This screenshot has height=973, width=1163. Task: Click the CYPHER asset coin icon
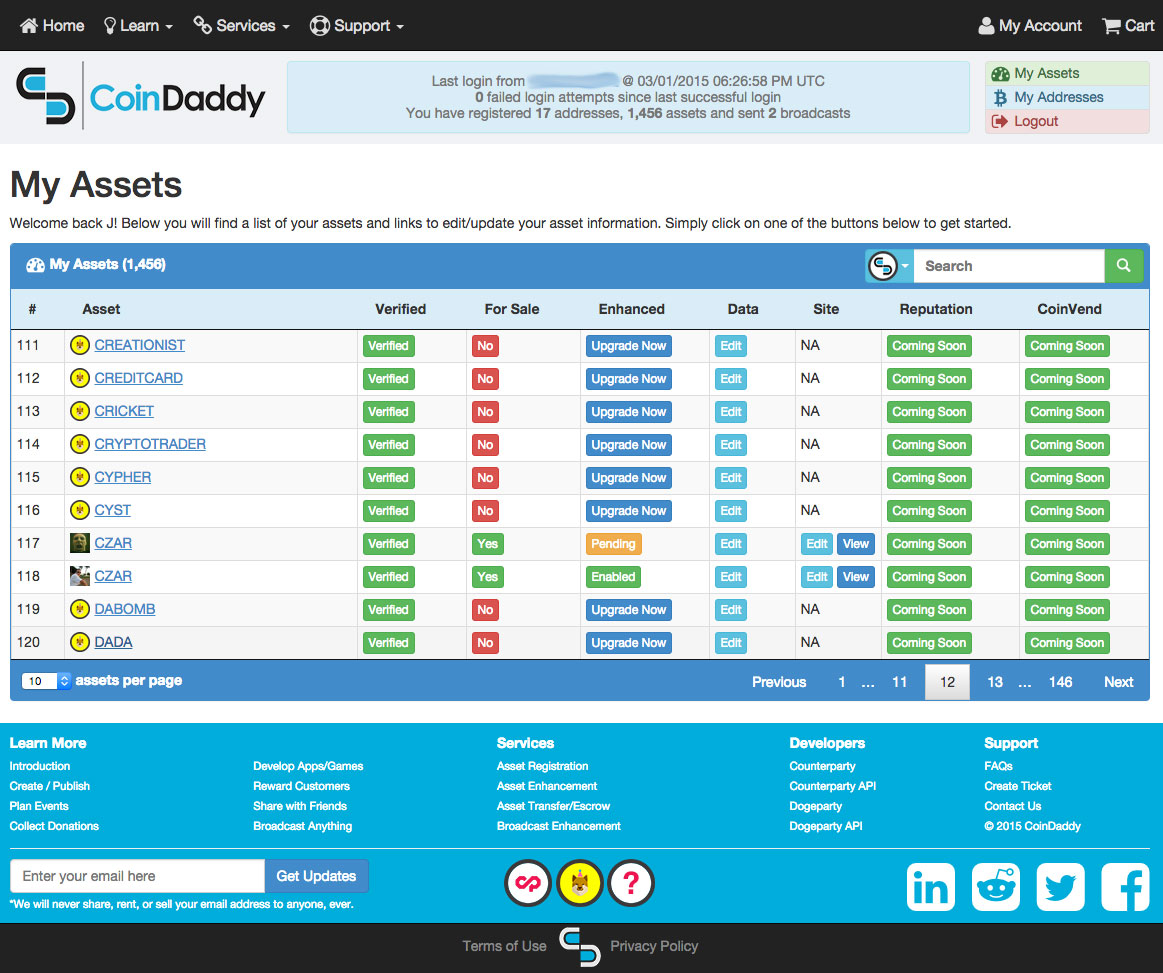point(79,477)
